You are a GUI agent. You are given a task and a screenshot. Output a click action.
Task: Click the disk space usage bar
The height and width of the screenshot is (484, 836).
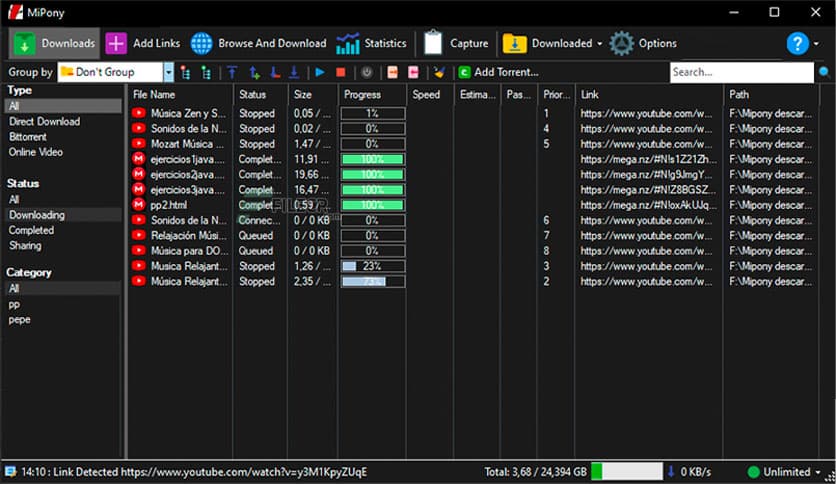(x=627, y=472)
